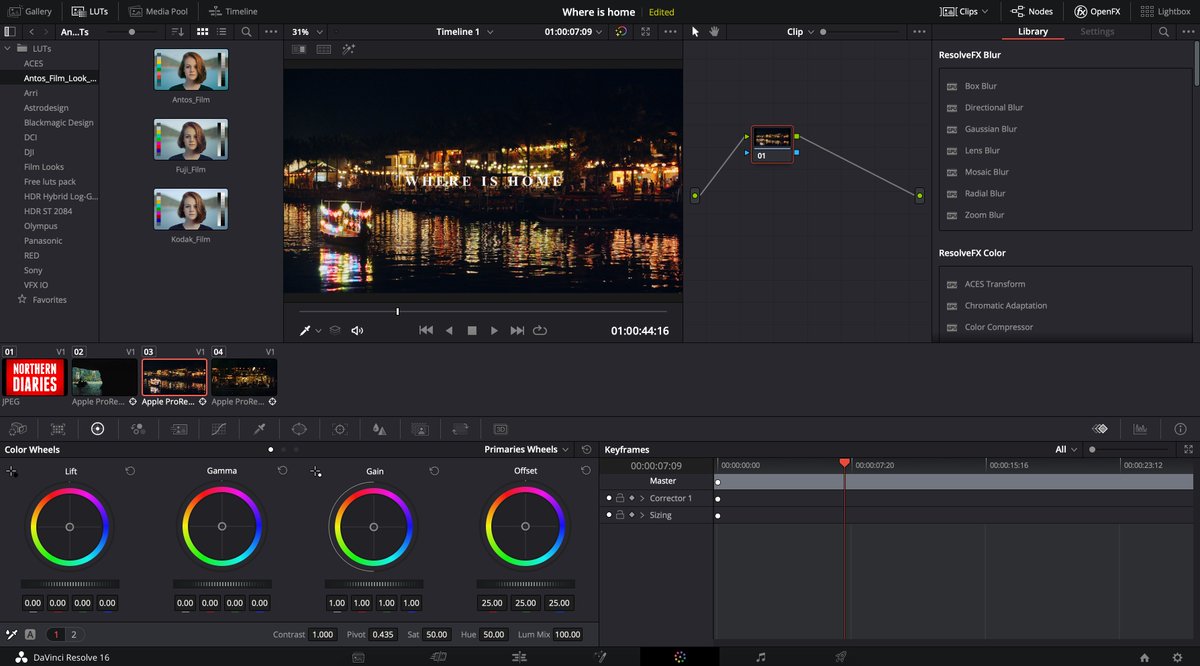Select the hand pan tool in node editor
Image resolution: width=1200 pixels, height=666 pixels.
pos(715,31)
